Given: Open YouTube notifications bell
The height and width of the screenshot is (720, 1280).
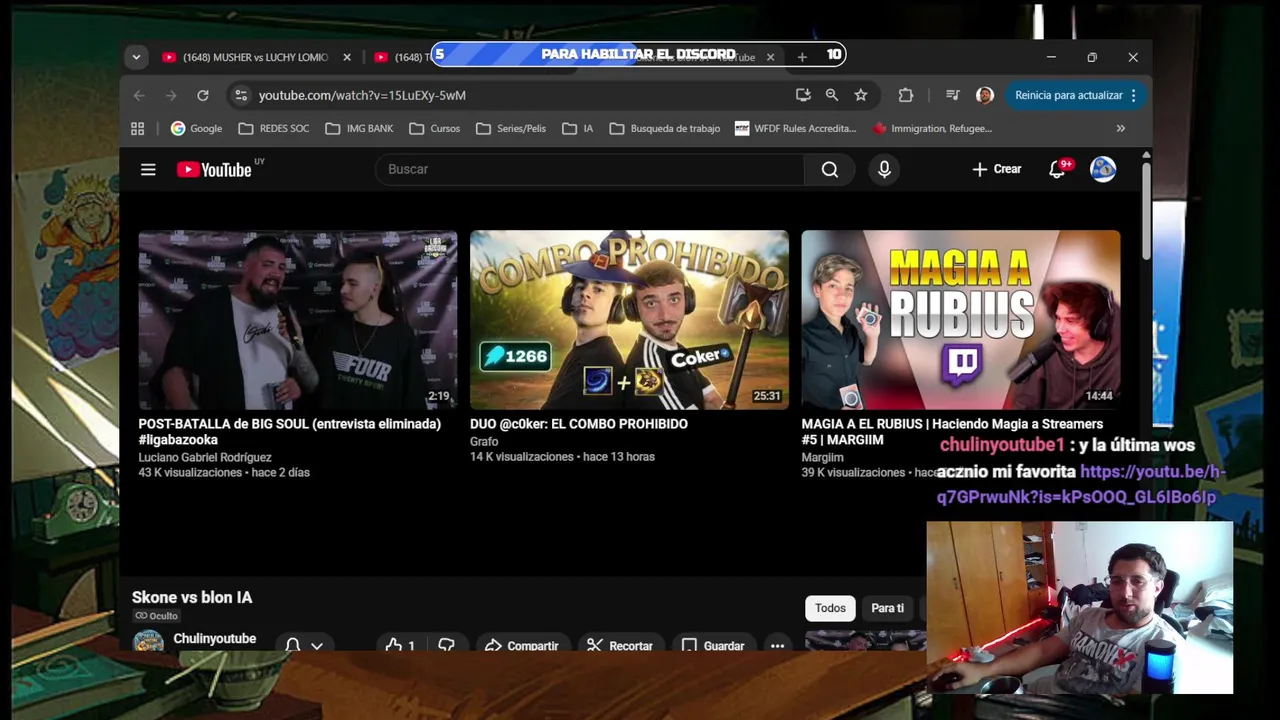Looking at the screenshot, I should pyautogui.click(x=1057, y=169).
